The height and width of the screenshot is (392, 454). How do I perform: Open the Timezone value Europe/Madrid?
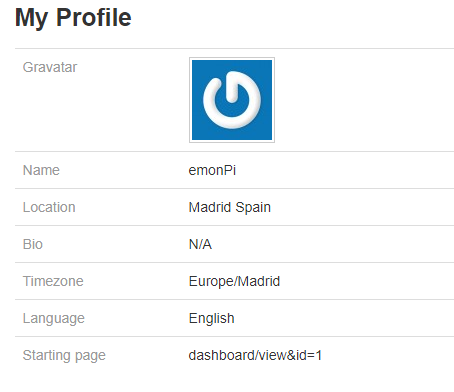click(234, 281)
